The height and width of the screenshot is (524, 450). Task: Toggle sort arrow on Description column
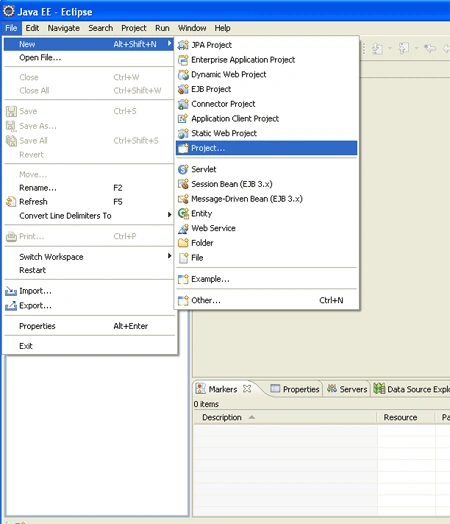tap(252, 417)
